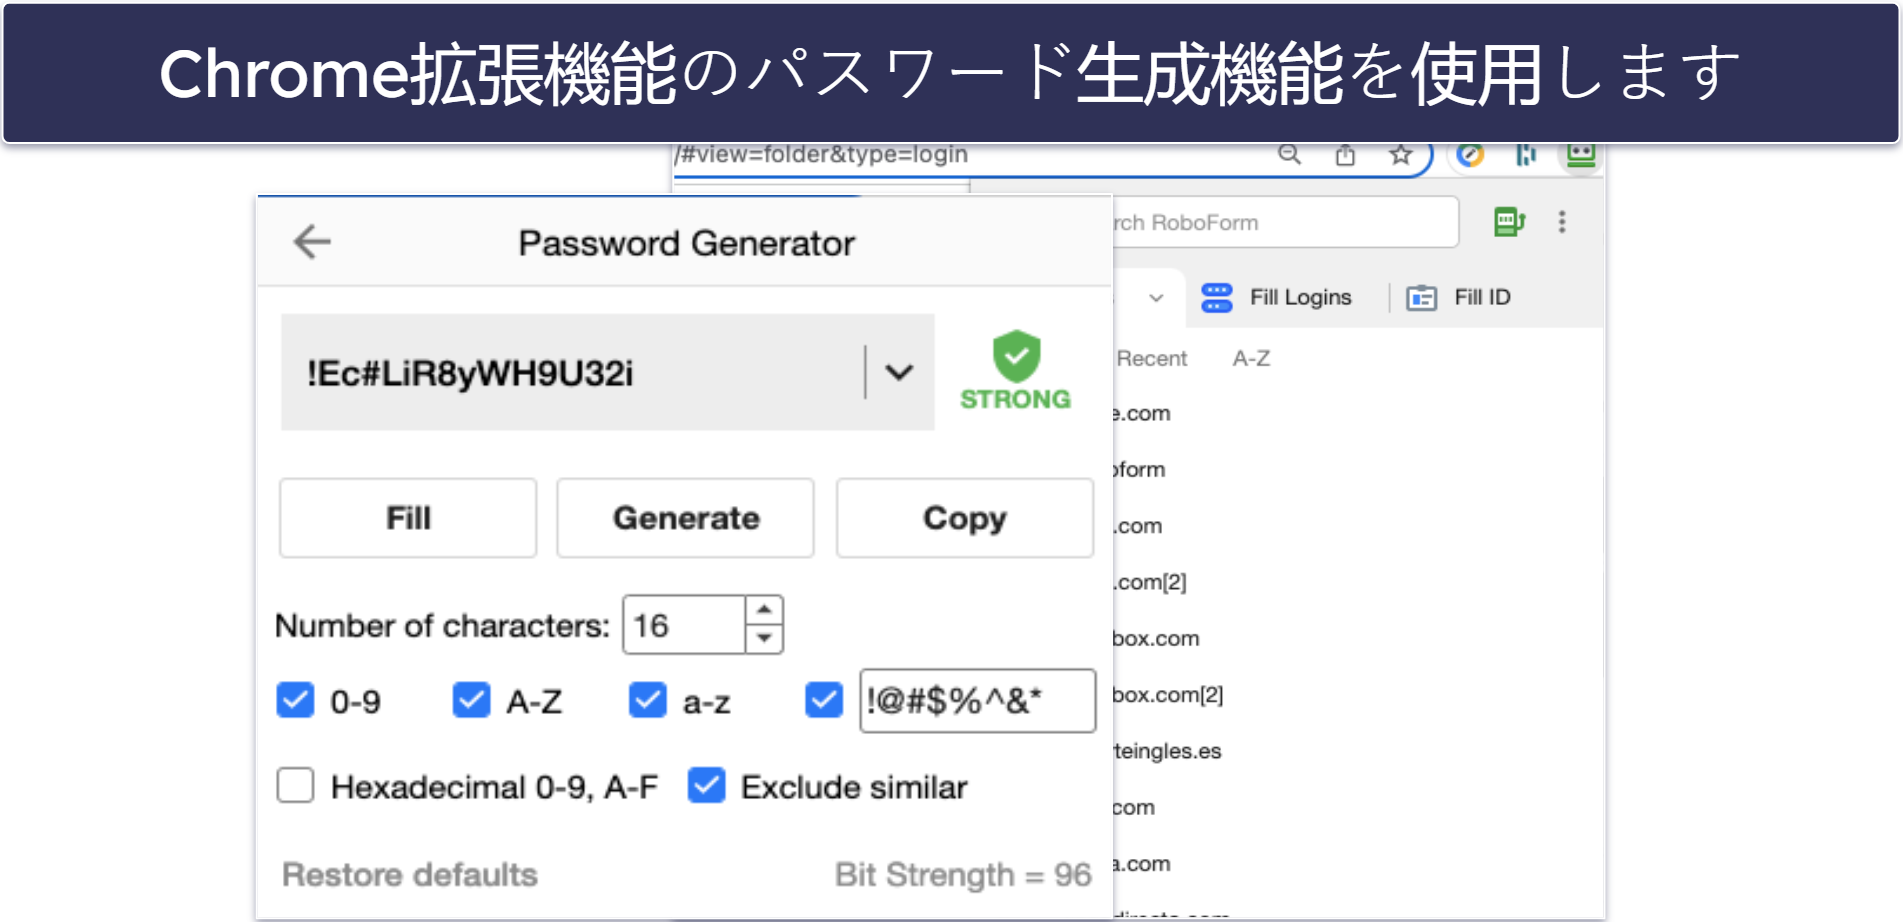Increase the character count with up arrow
Viewport: 1903px width, 922px height.
[764, 610]
